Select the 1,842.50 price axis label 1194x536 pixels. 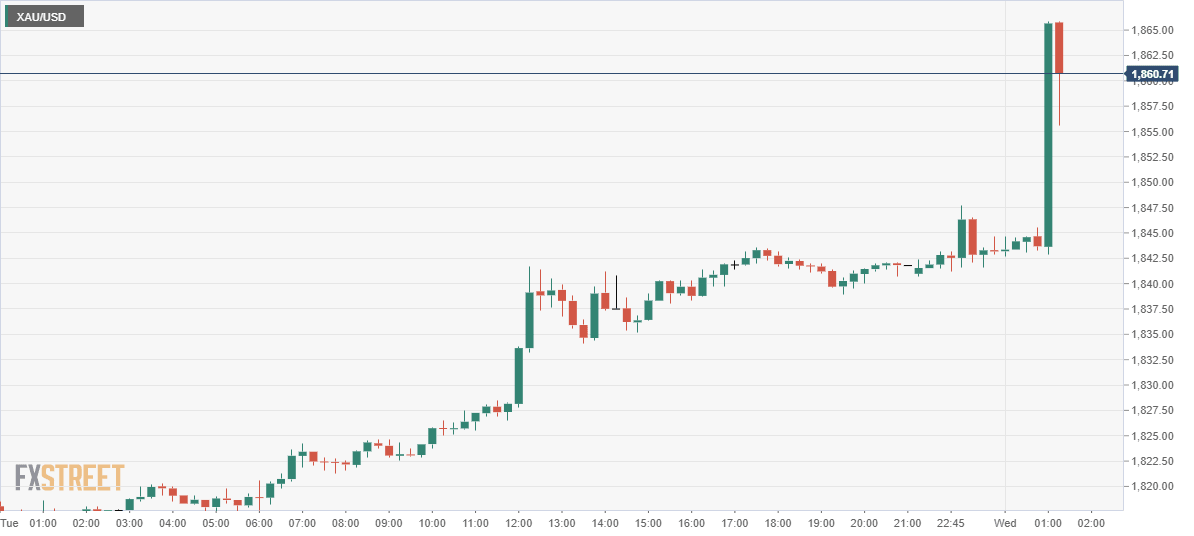click(x=1150, y=258)
